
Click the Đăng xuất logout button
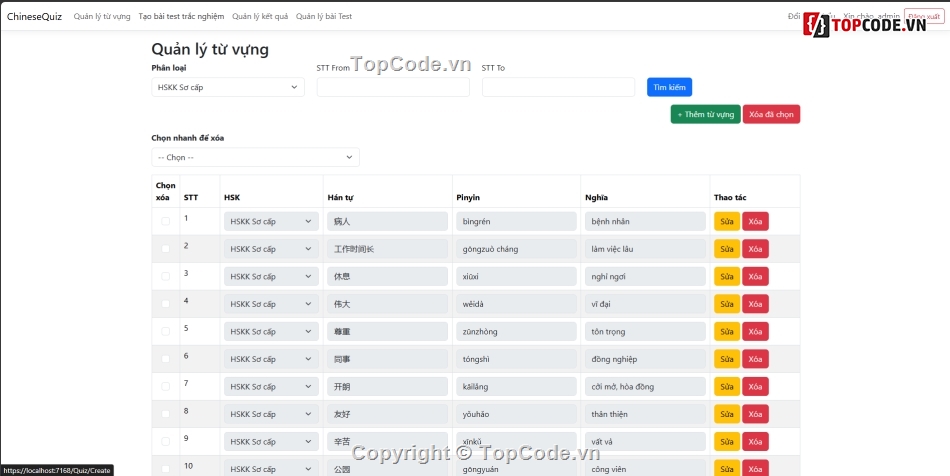pyautogui.click(x=924, y=16)
